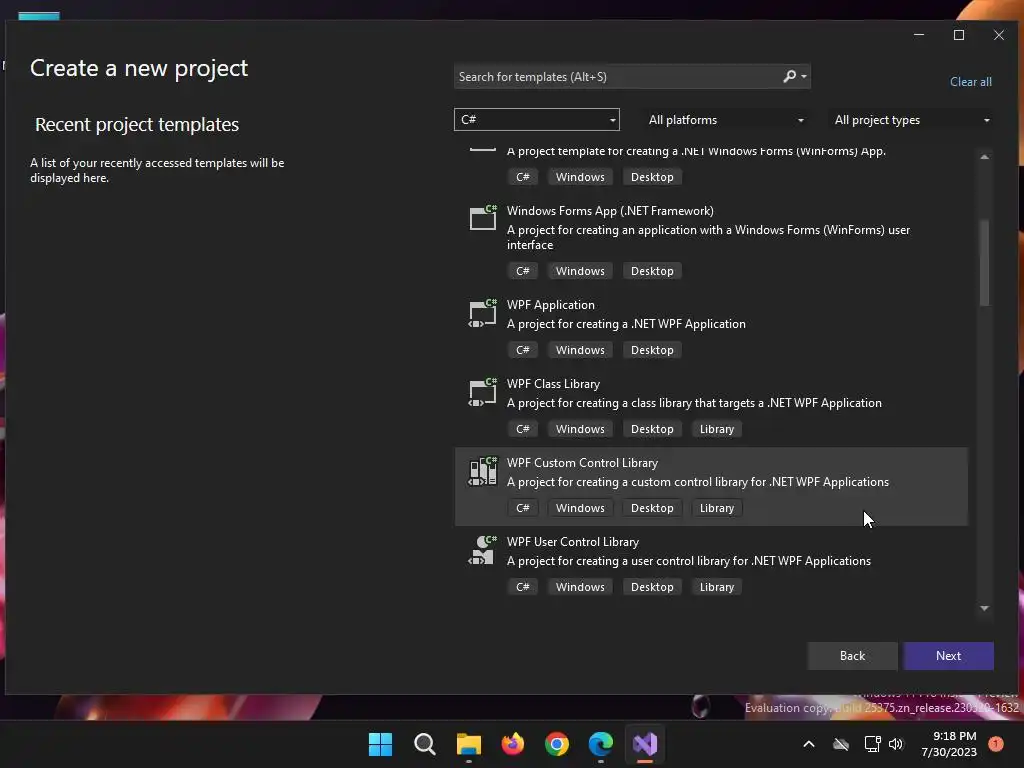Minimize the Create a new project window

tap(919, 35)
